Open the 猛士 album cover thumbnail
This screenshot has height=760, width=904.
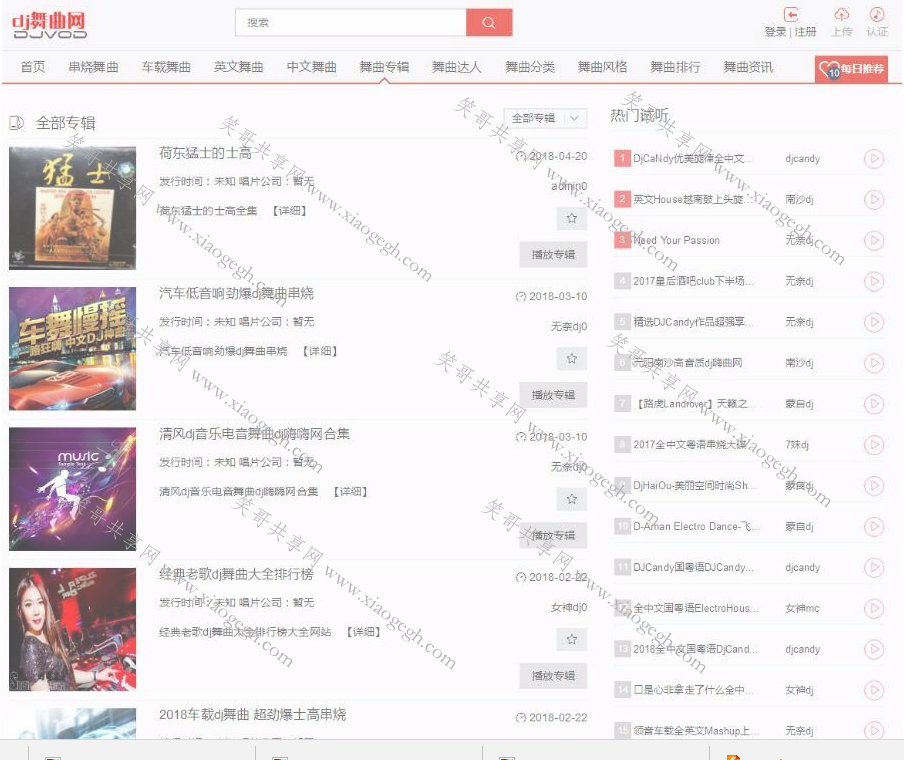click(x=73, y=208)
